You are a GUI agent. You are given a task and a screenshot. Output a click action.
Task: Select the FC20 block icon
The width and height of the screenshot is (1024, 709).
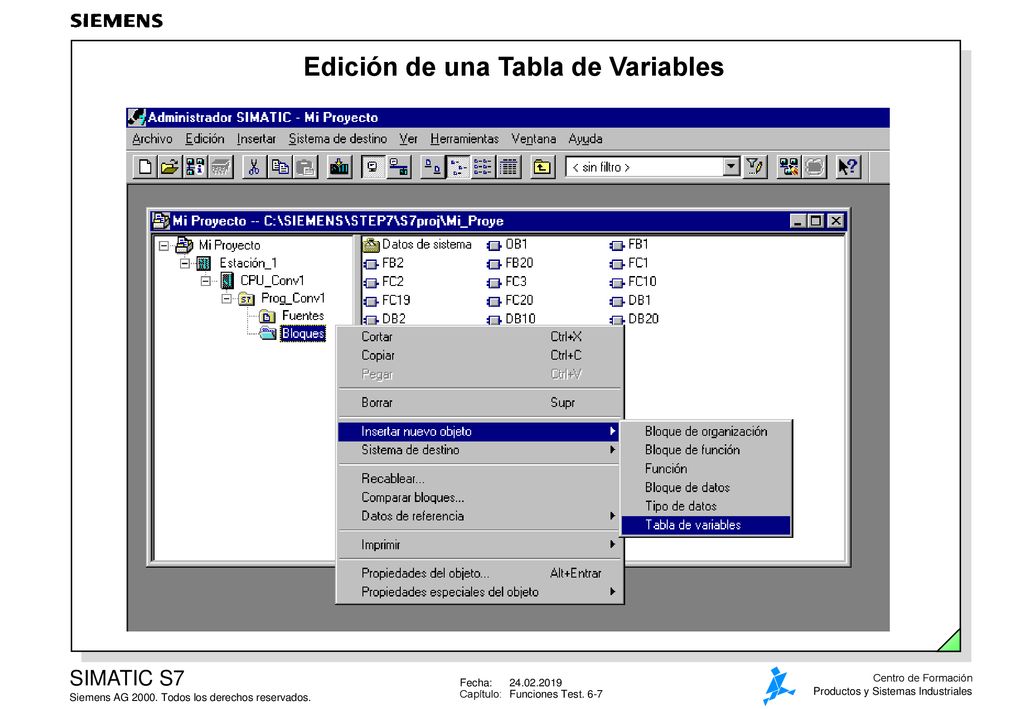coord(494,302)
